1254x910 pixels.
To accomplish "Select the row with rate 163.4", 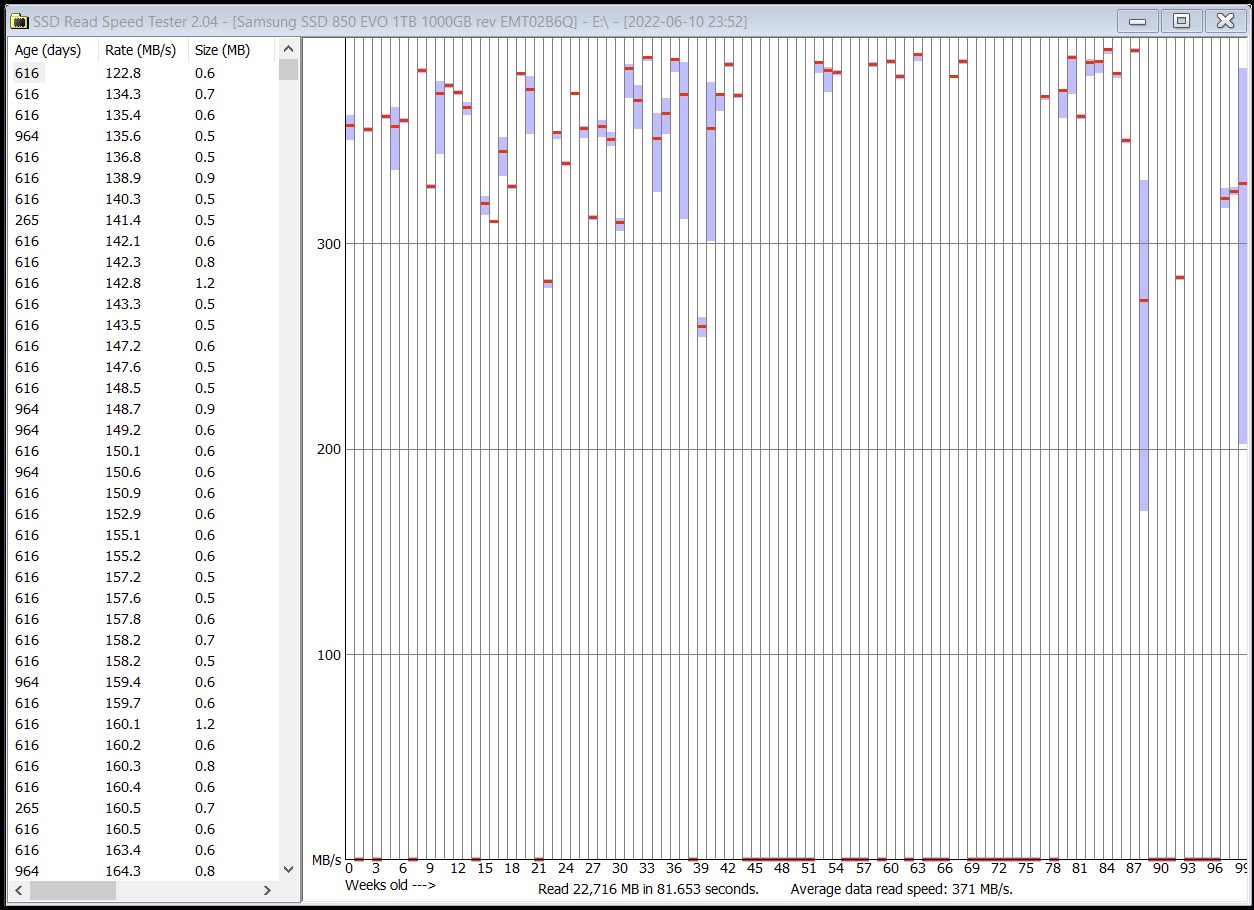I will coord(142,850).
